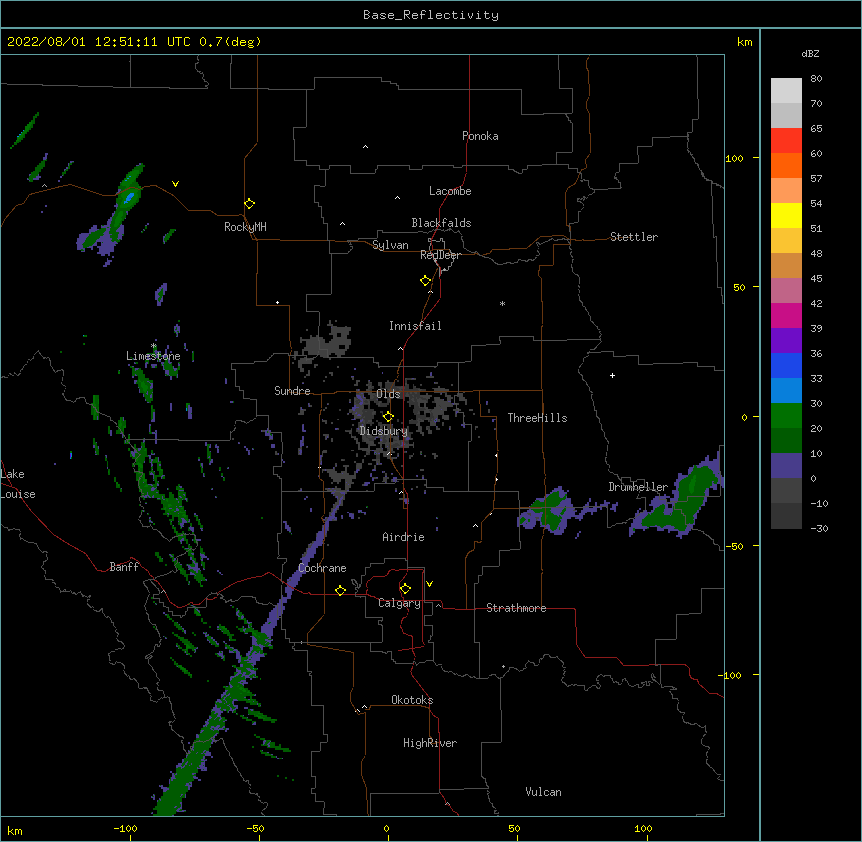This screenshot has height=842, width=862.
Task: Click the bright green 20-30 dBZ swatch
Action: click(x=786, y=416)
